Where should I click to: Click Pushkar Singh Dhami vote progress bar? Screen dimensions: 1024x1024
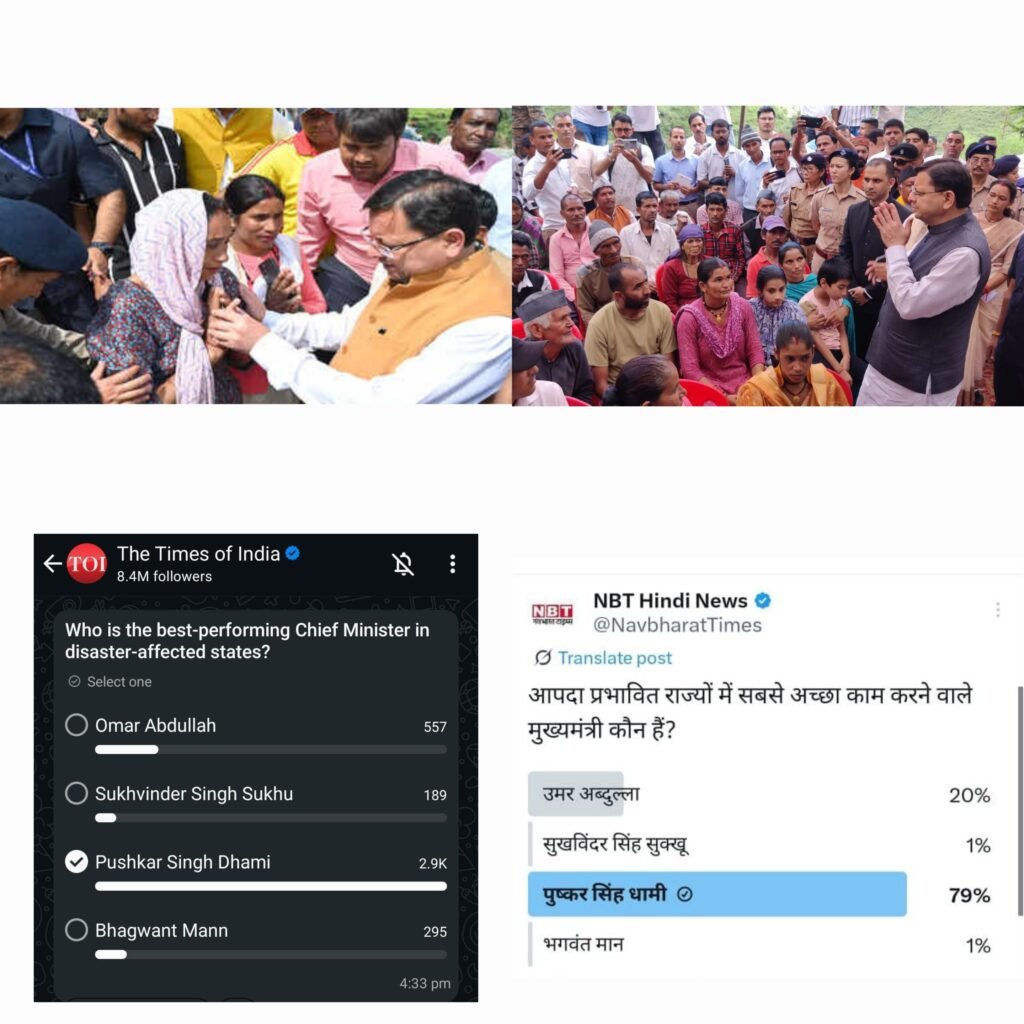click(271, 886)
